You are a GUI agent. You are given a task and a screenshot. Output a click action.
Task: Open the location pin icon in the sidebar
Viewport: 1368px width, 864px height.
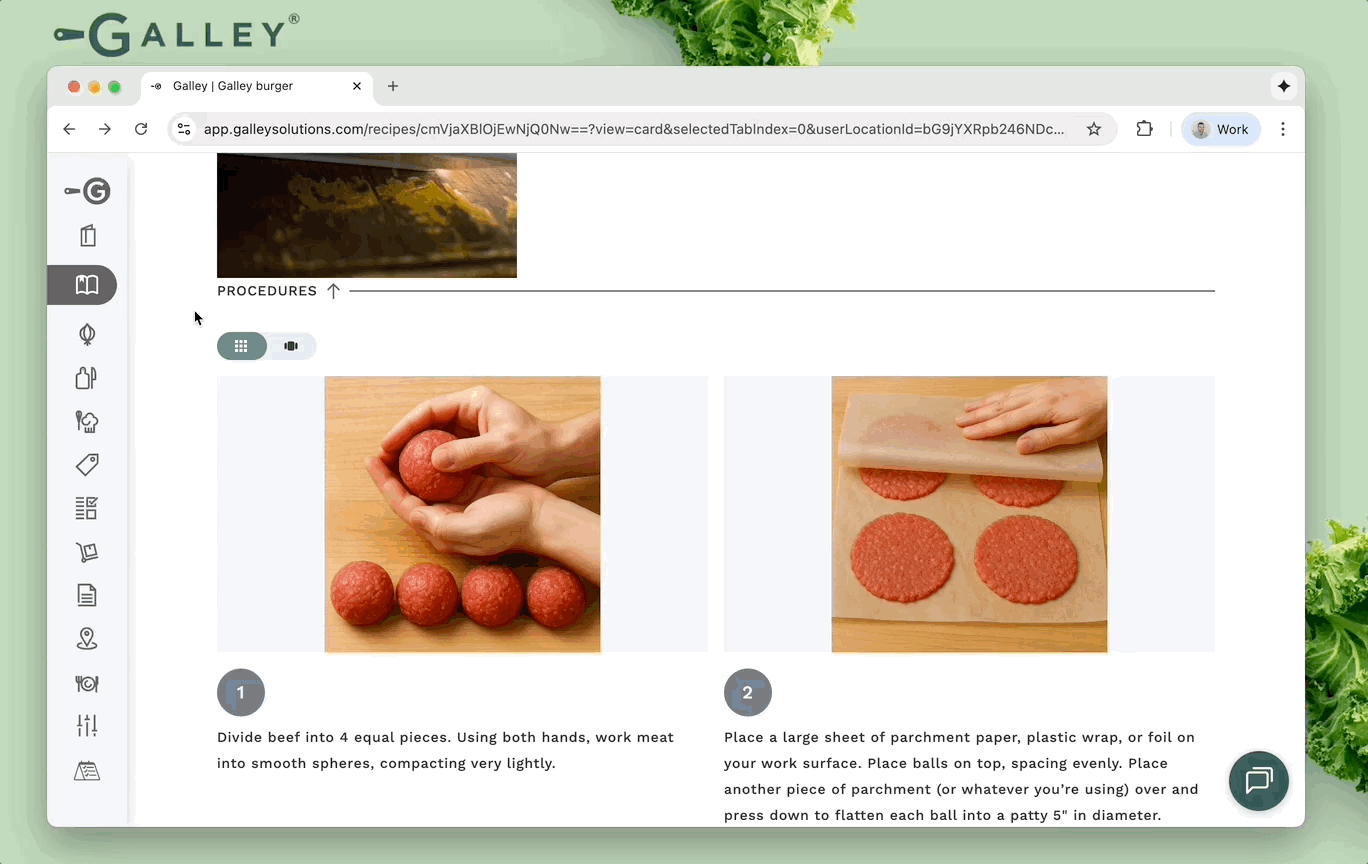click(87, 639)
